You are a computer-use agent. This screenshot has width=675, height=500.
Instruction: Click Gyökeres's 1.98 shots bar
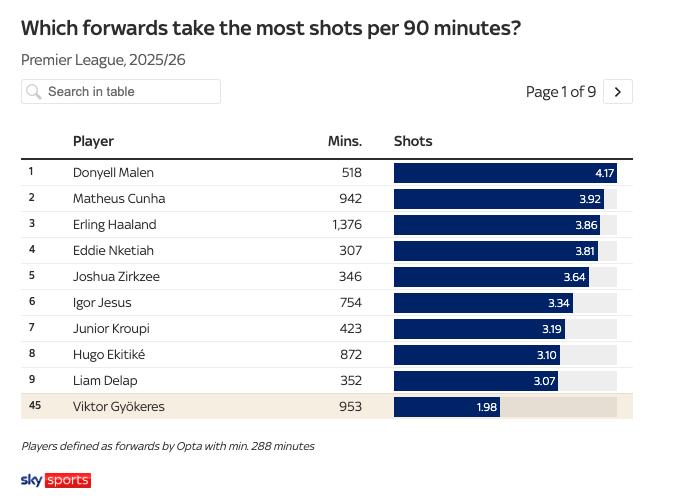(446, 406)
